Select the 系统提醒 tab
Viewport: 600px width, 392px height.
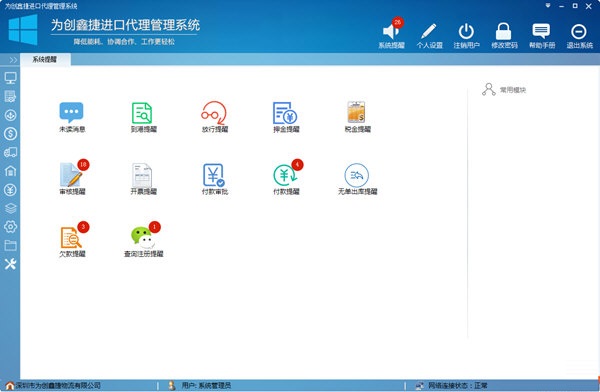45,59
